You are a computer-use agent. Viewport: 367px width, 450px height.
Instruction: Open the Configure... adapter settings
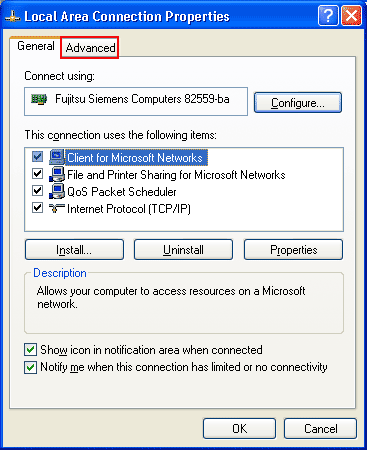pyautogui.click(x=298, y=103)
